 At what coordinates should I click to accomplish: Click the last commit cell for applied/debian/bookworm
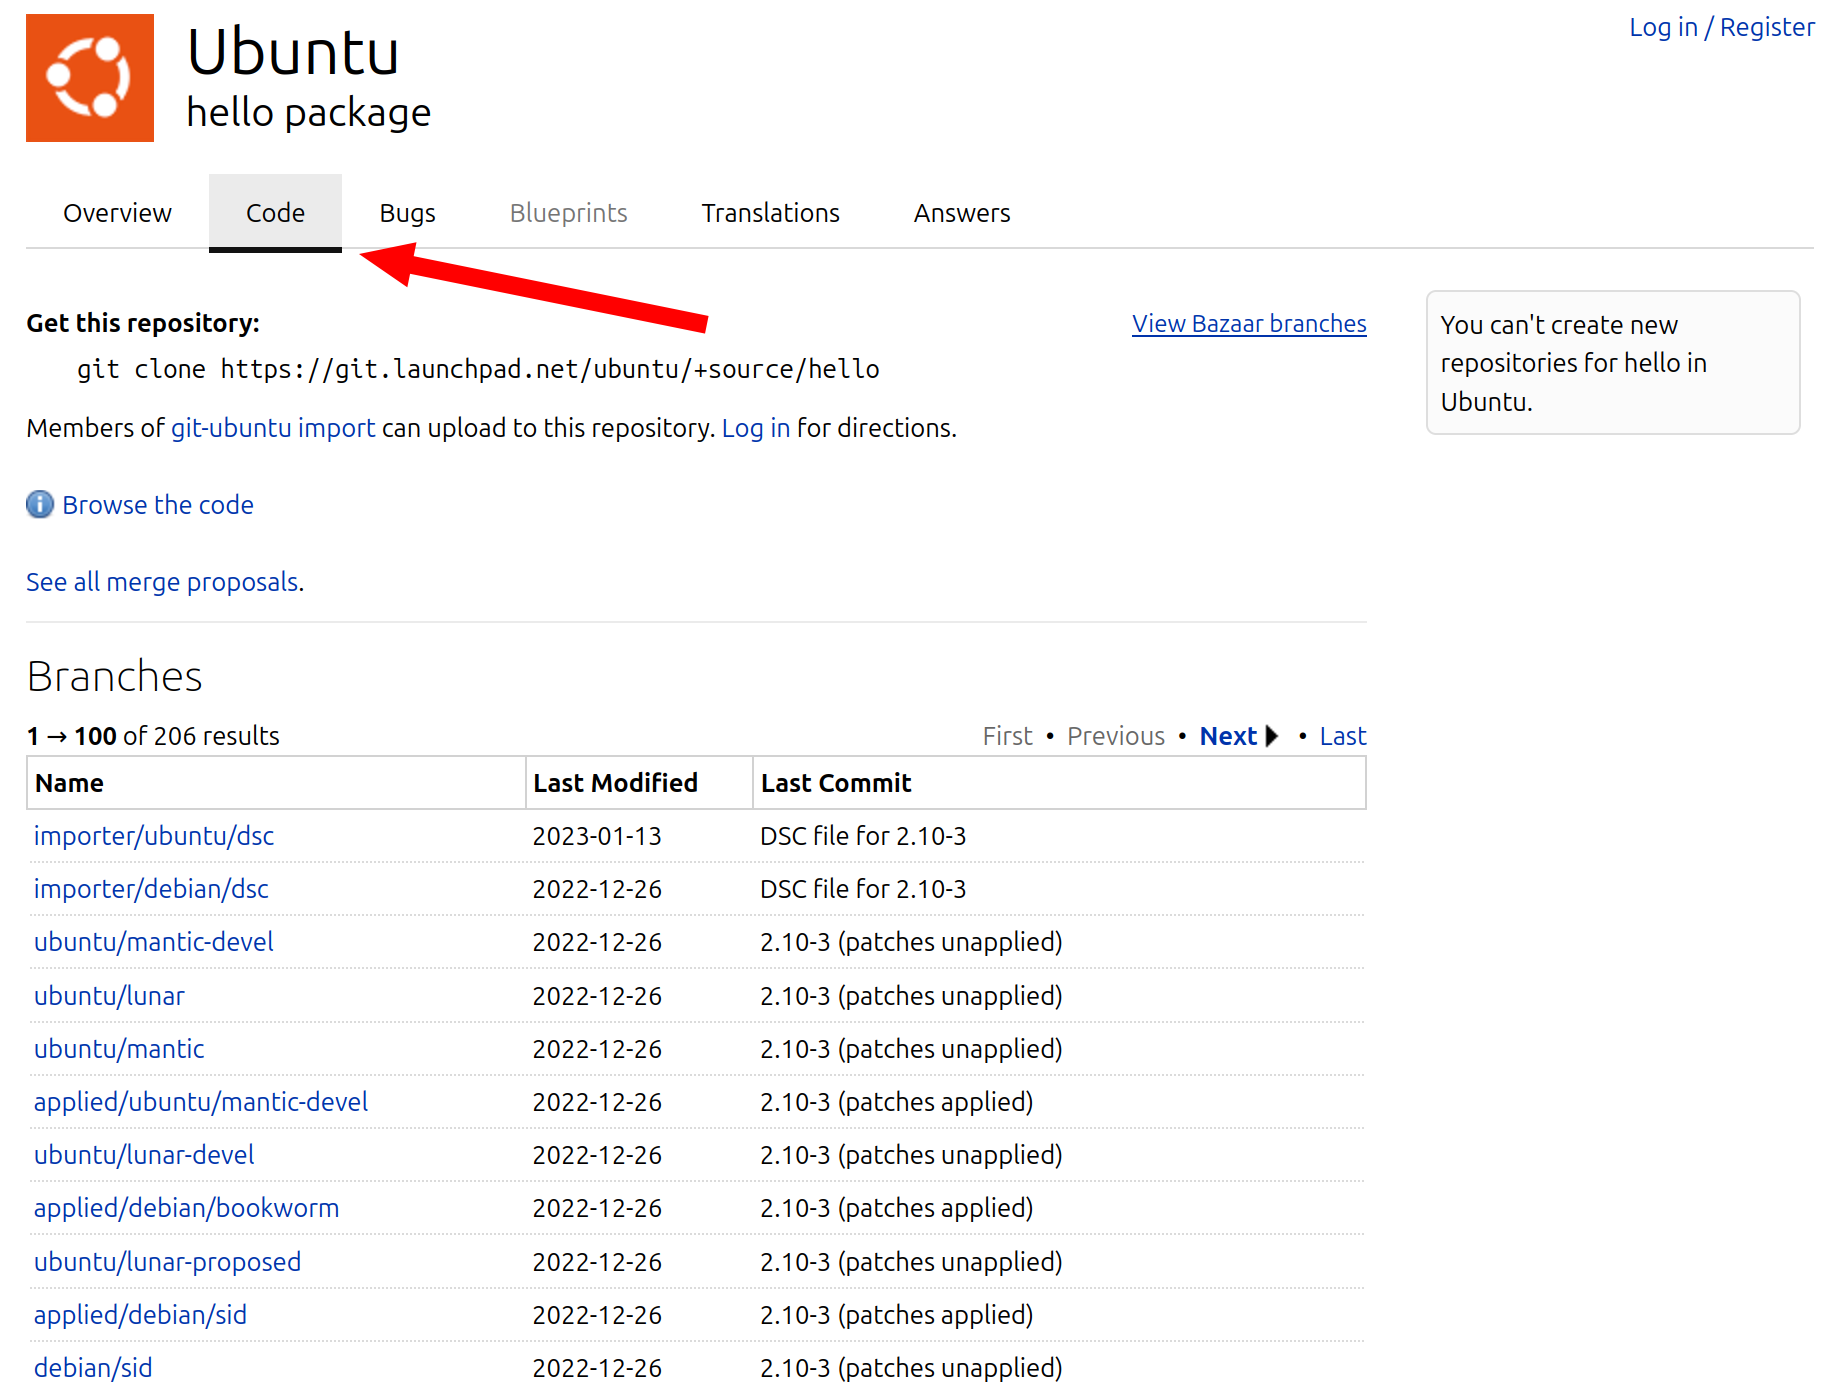click(x=896, y=1208)
